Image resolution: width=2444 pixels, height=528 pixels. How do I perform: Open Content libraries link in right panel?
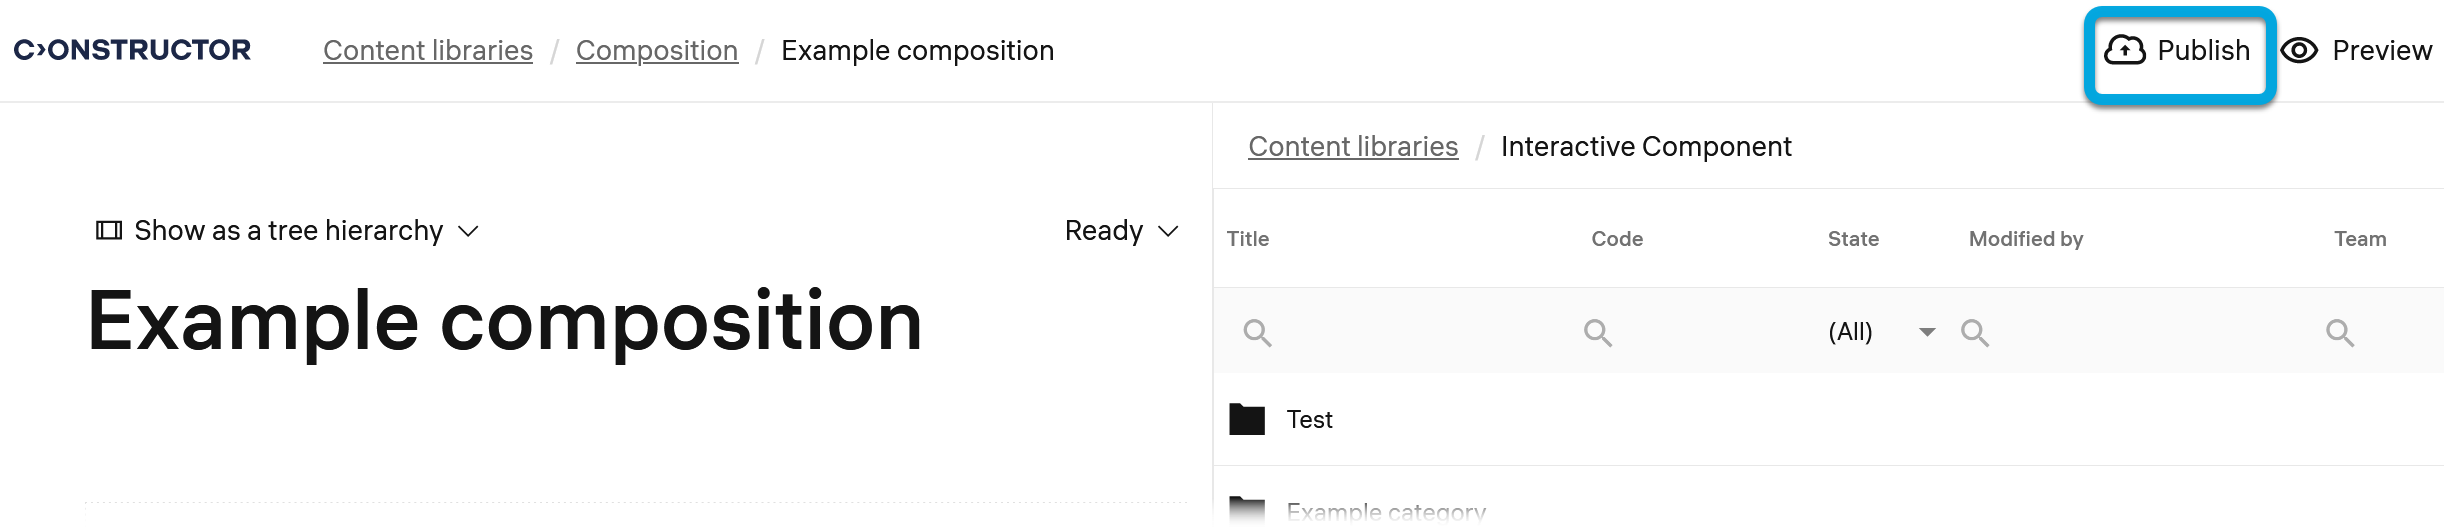[x=1352, y=146]
